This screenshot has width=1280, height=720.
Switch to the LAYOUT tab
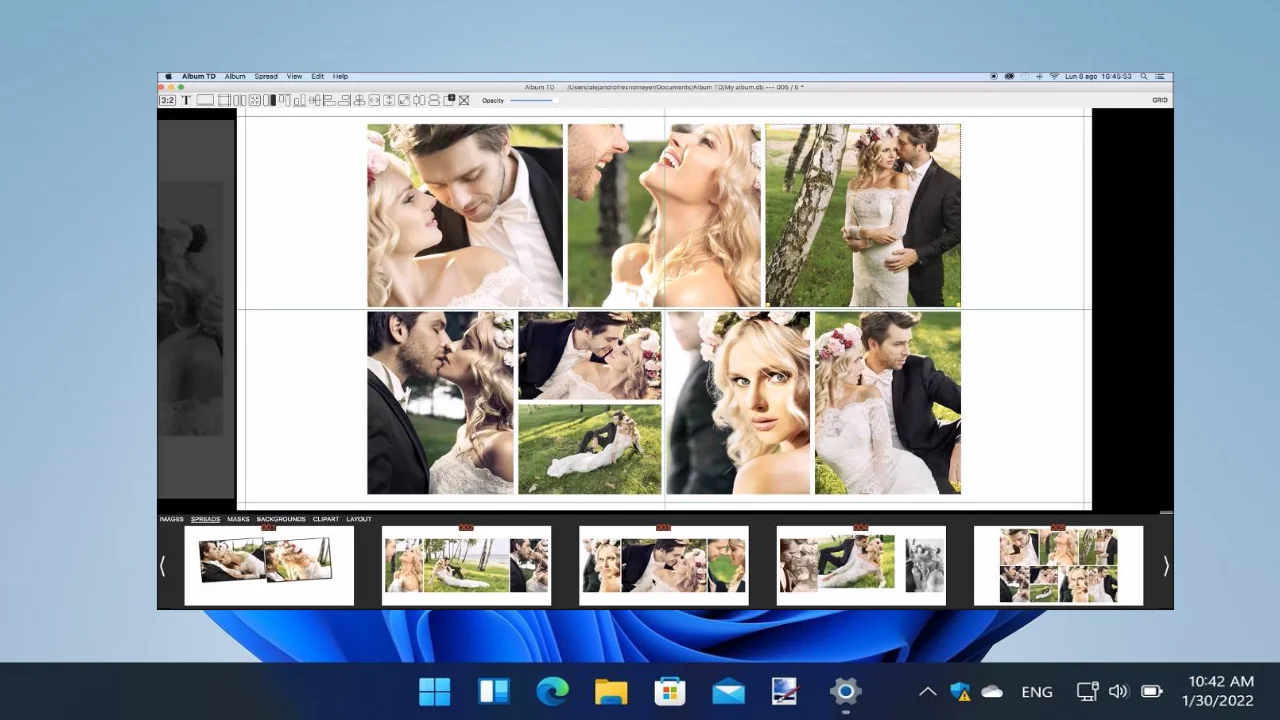click(x=359, y=519)
